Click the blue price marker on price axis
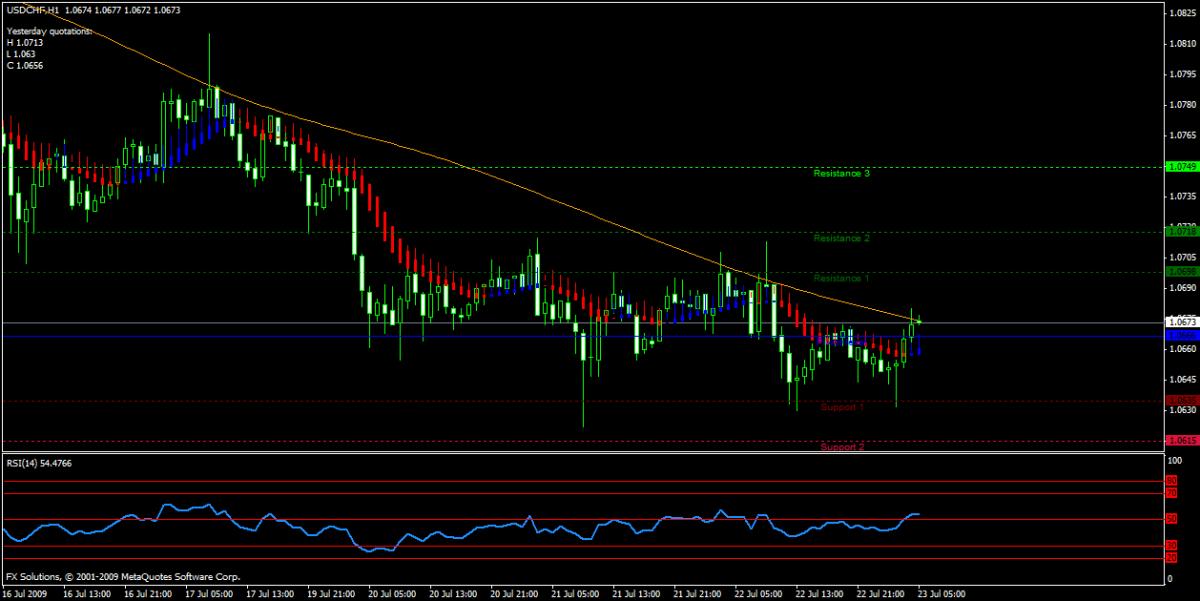 tap(1181, 336)
